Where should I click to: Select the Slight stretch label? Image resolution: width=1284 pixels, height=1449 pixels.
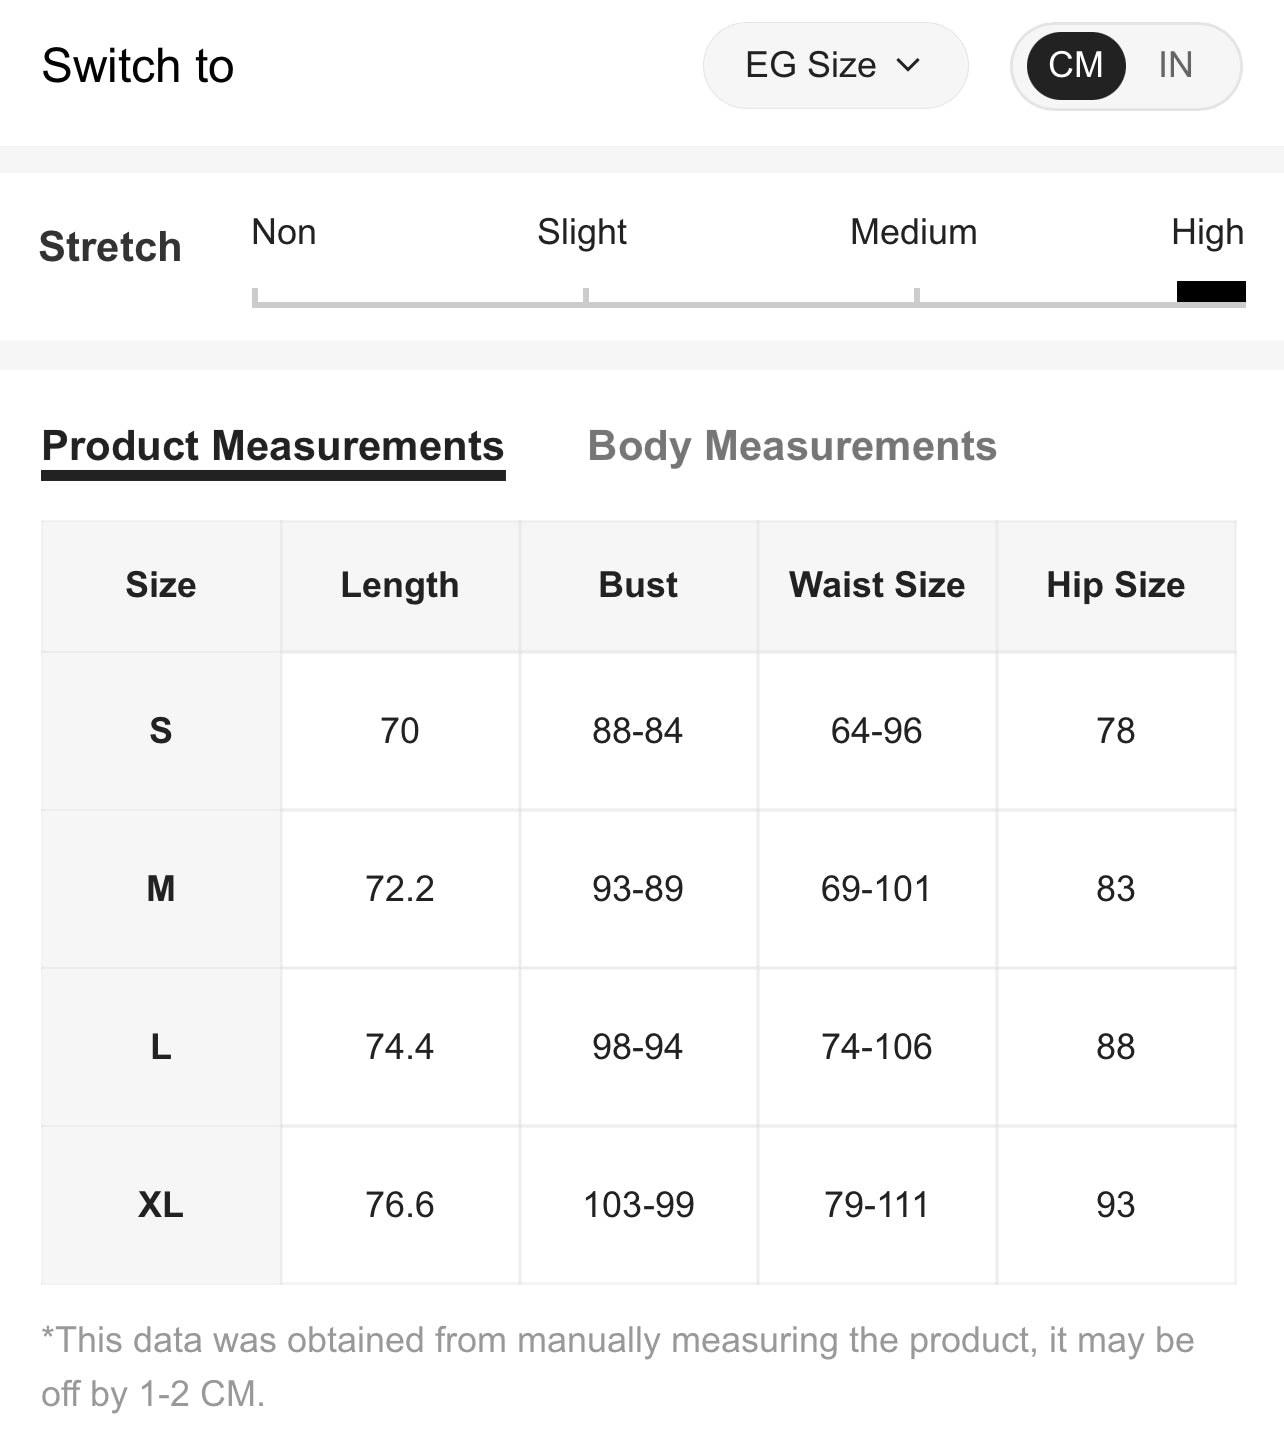click(x=581, y=232)
